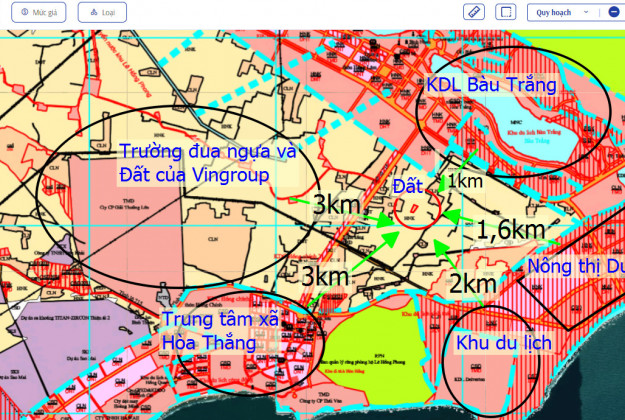
Task: Click the 1km distance label
Action: pos(466,181)
